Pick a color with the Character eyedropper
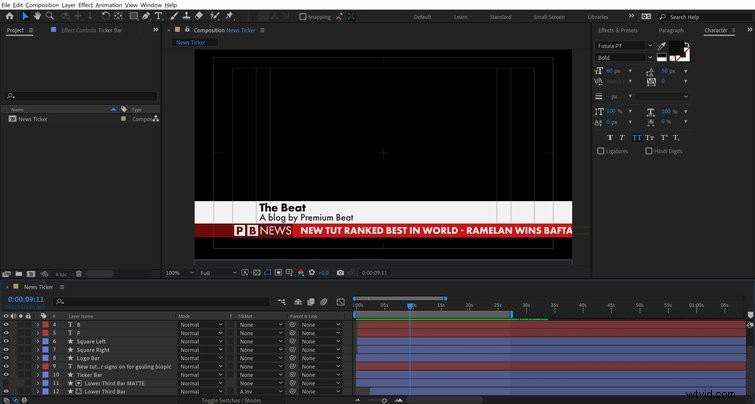 pyautogui.click(x=662, y=47)
